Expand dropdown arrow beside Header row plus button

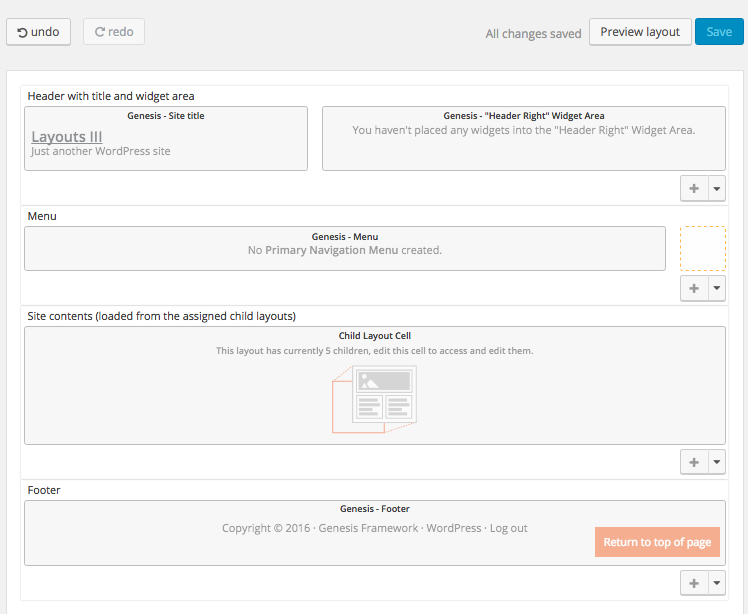click(x=717, y=188)
